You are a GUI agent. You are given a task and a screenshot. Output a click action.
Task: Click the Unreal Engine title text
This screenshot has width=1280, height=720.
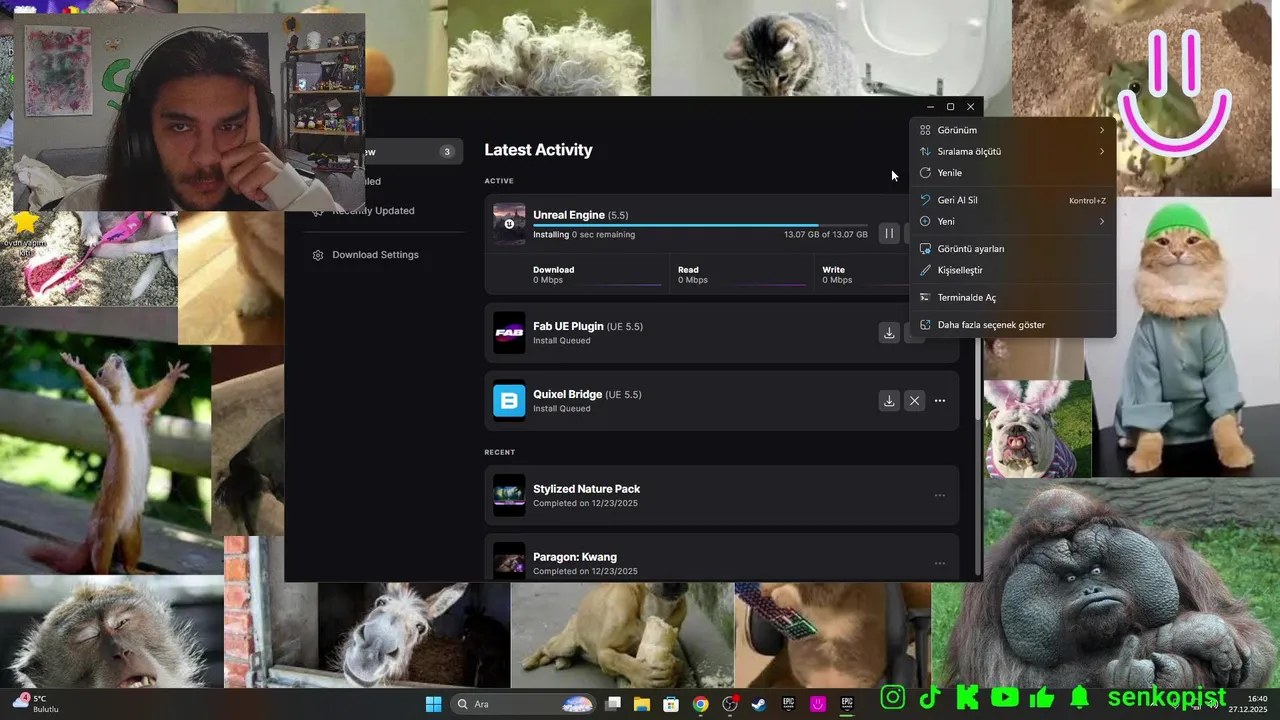[x=568, y=215]
